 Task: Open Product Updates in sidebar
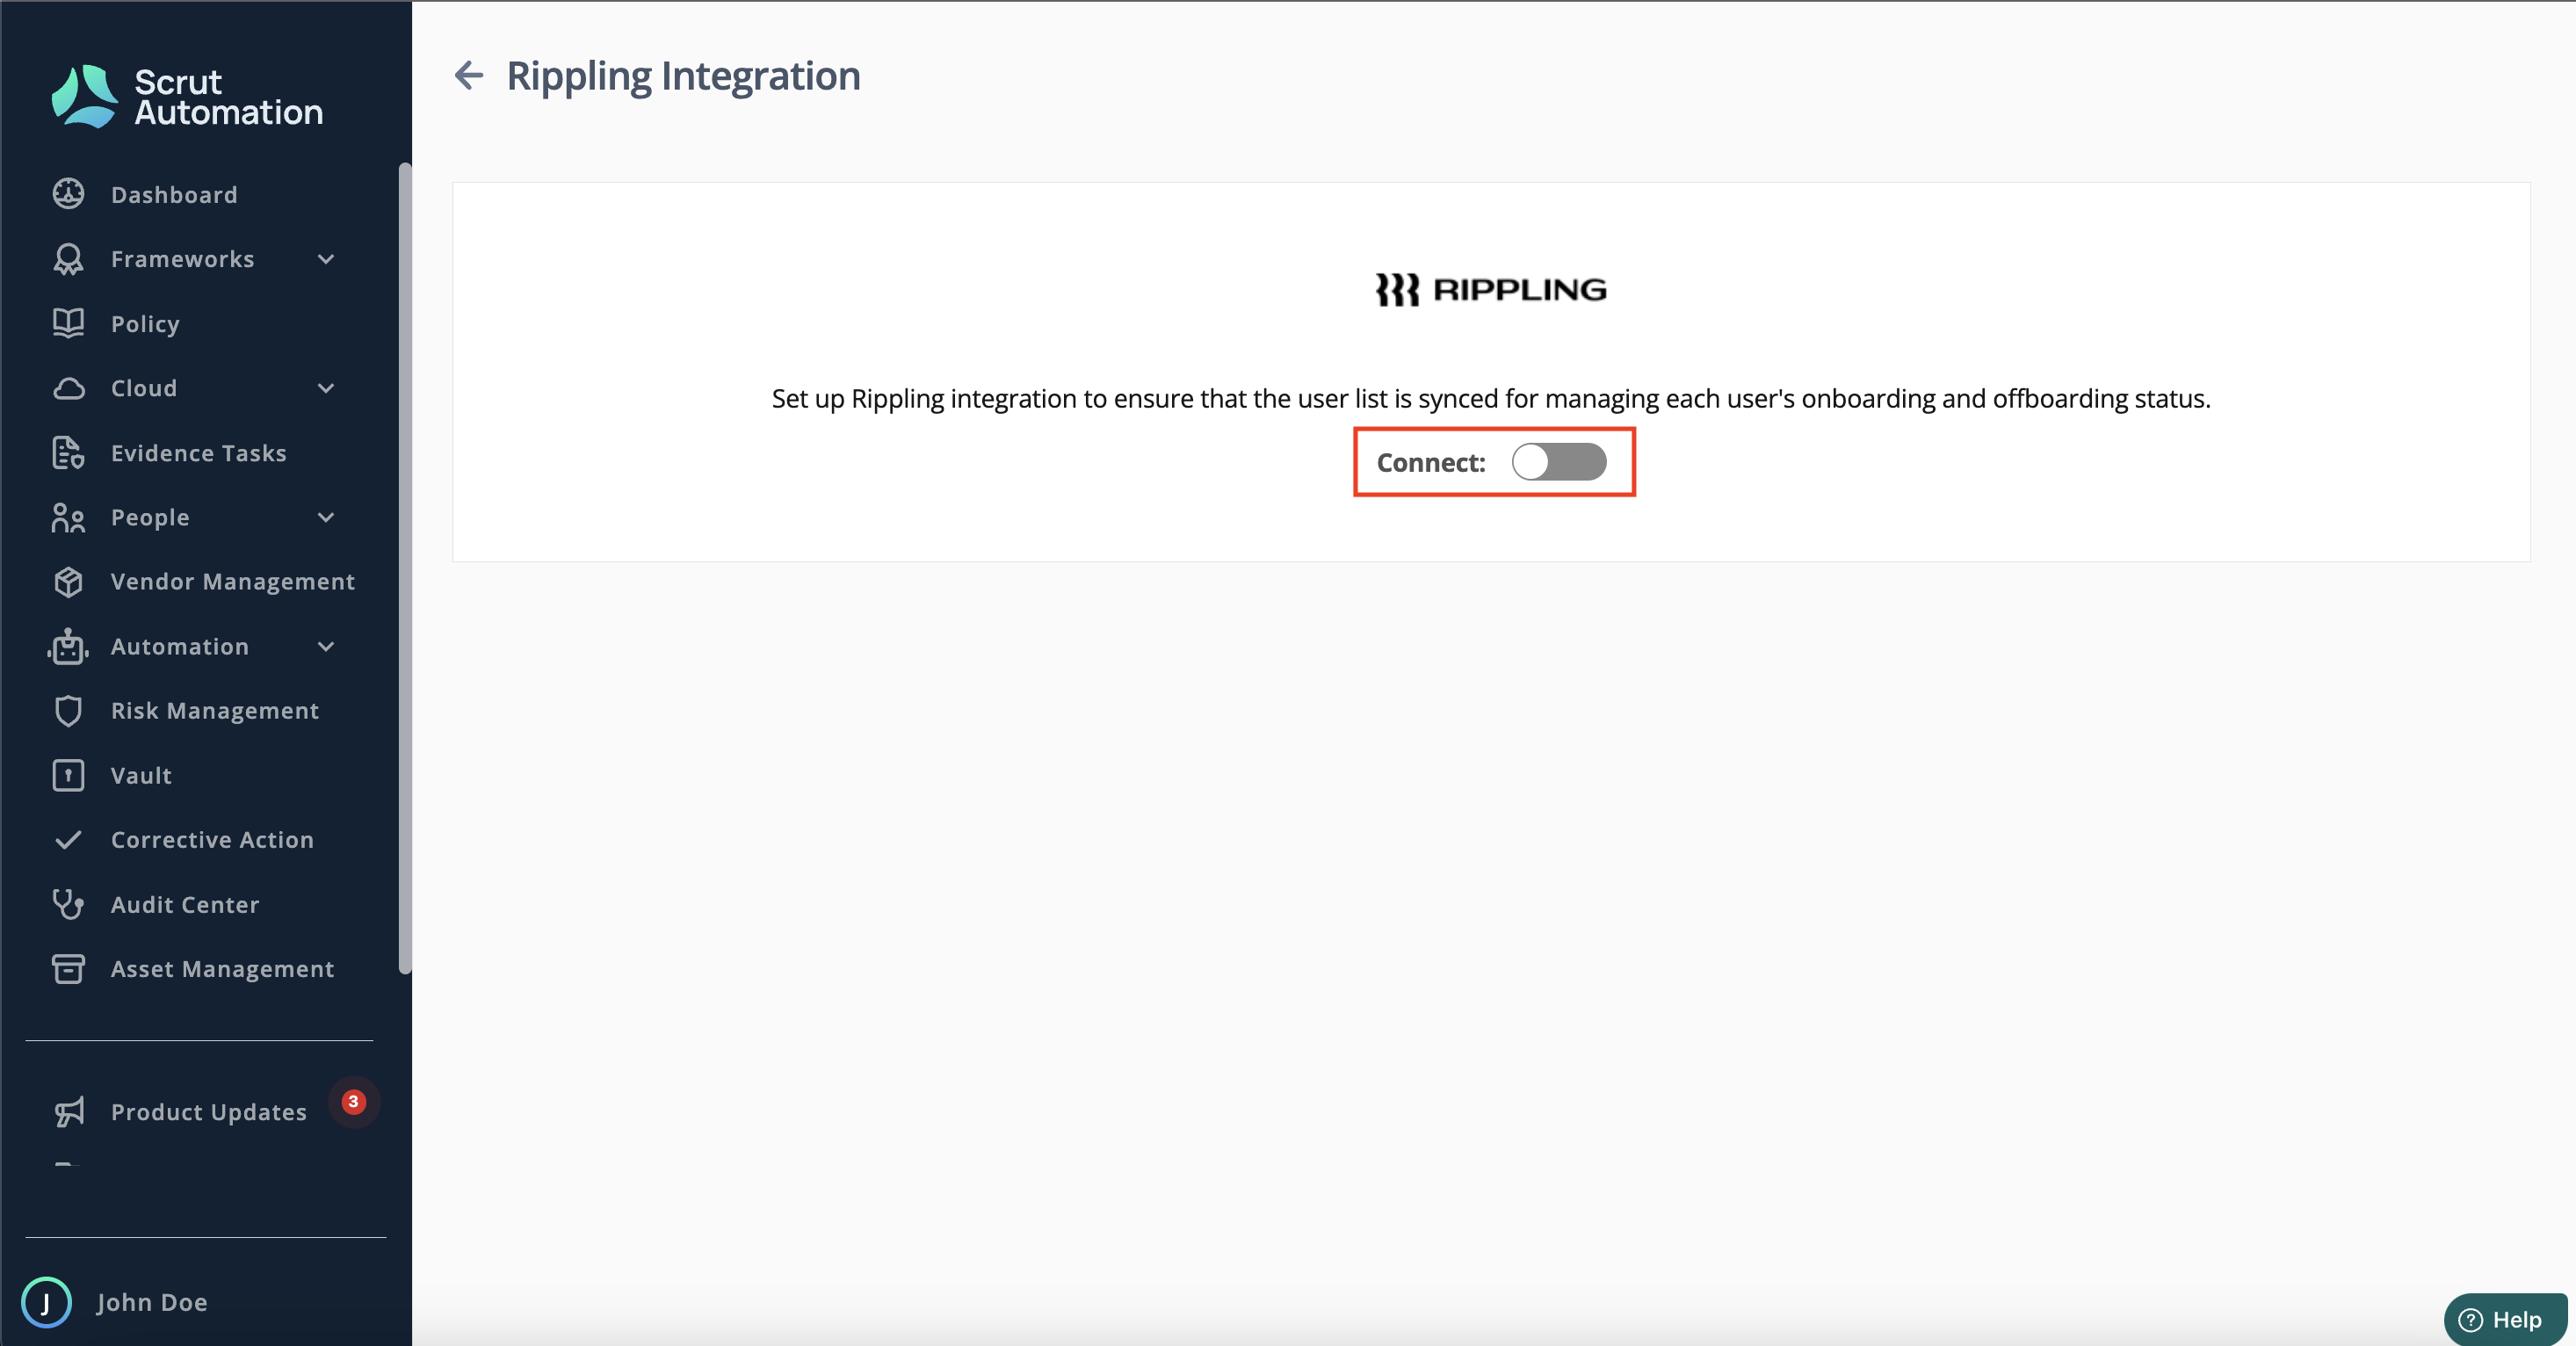[x=208, y=1112]
